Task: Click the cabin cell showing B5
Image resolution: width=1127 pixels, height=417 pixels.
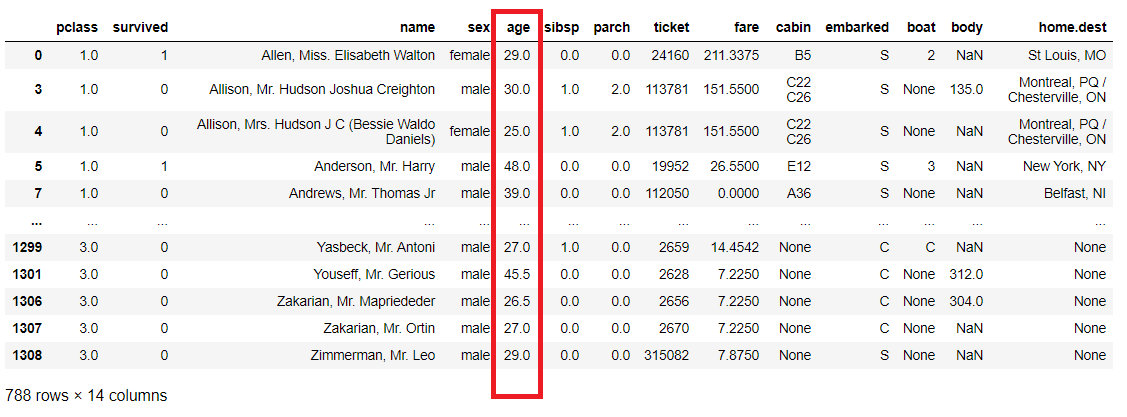Action: click(x=801, y=55)
